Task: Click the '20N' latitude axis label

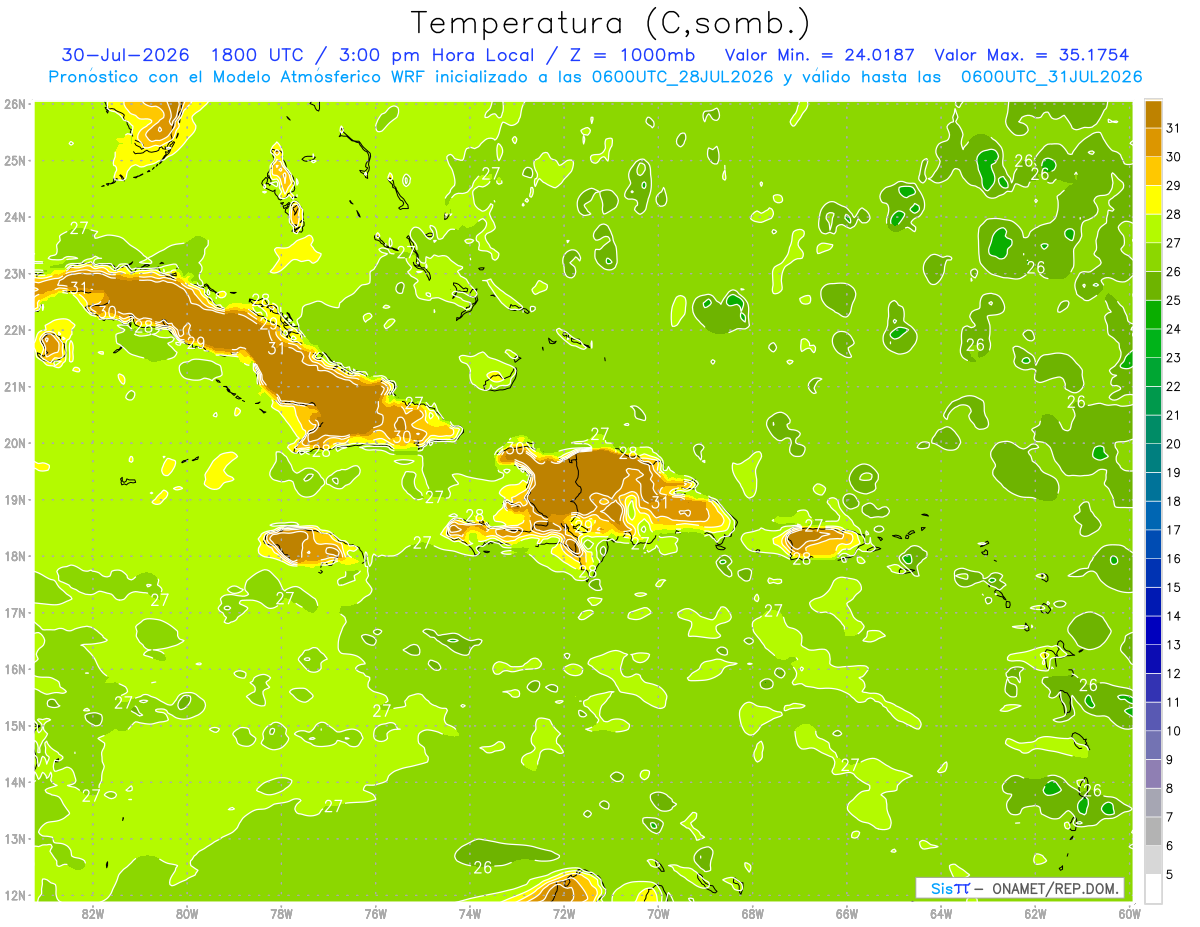Action: [x=15, y=443]
